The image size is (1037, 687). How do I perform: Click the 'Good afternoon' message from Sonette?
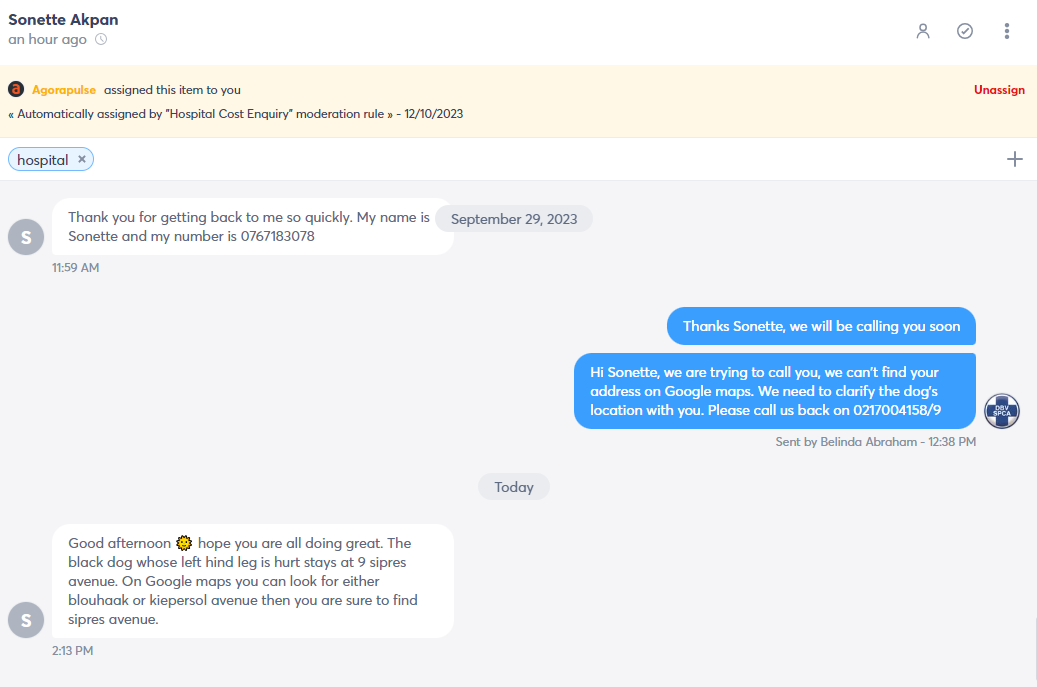[253, 581]
